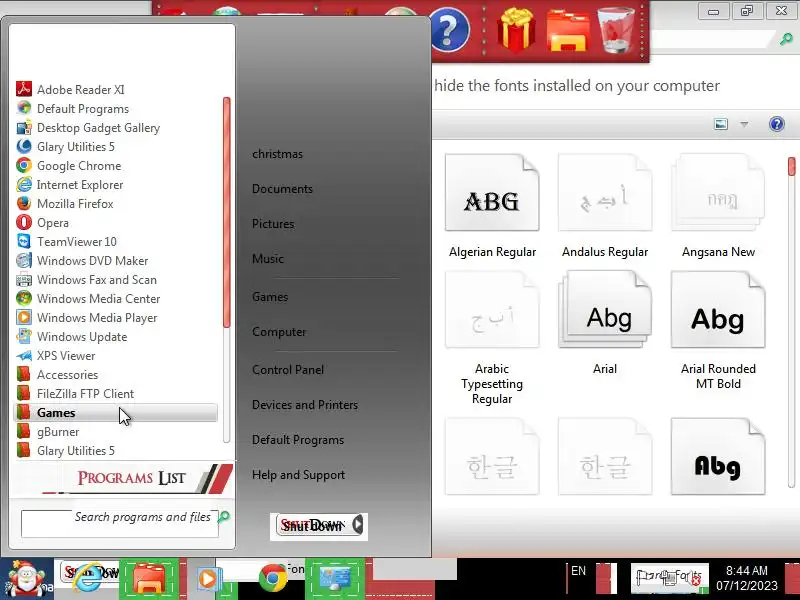Screen dimensions: 800x600
Task: Select the Andalus Regular font
Action: tap(605, 206)
